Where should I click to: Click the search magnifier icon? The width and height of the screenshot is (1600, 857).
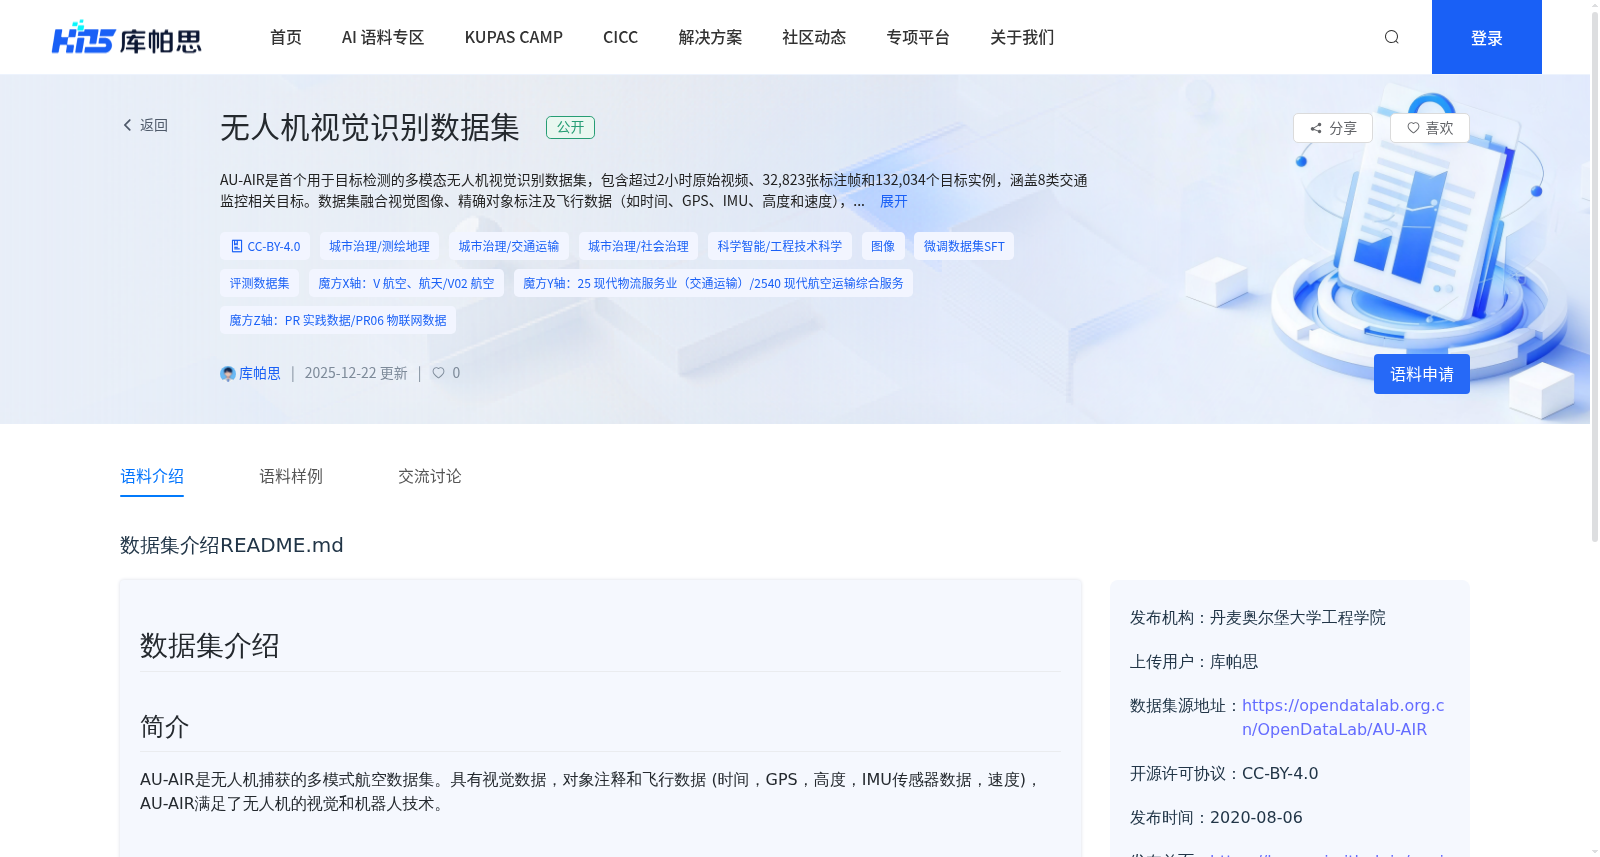tap(1391, 37)
